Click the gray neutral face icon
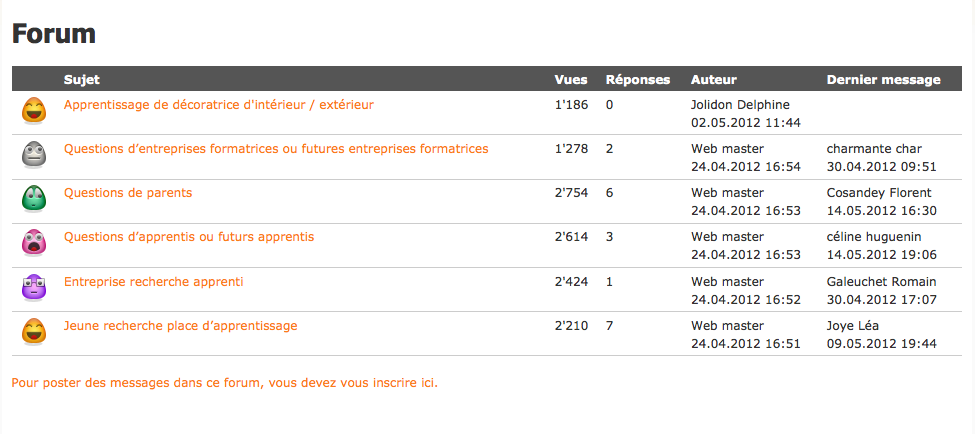 [x=34, y=155]
